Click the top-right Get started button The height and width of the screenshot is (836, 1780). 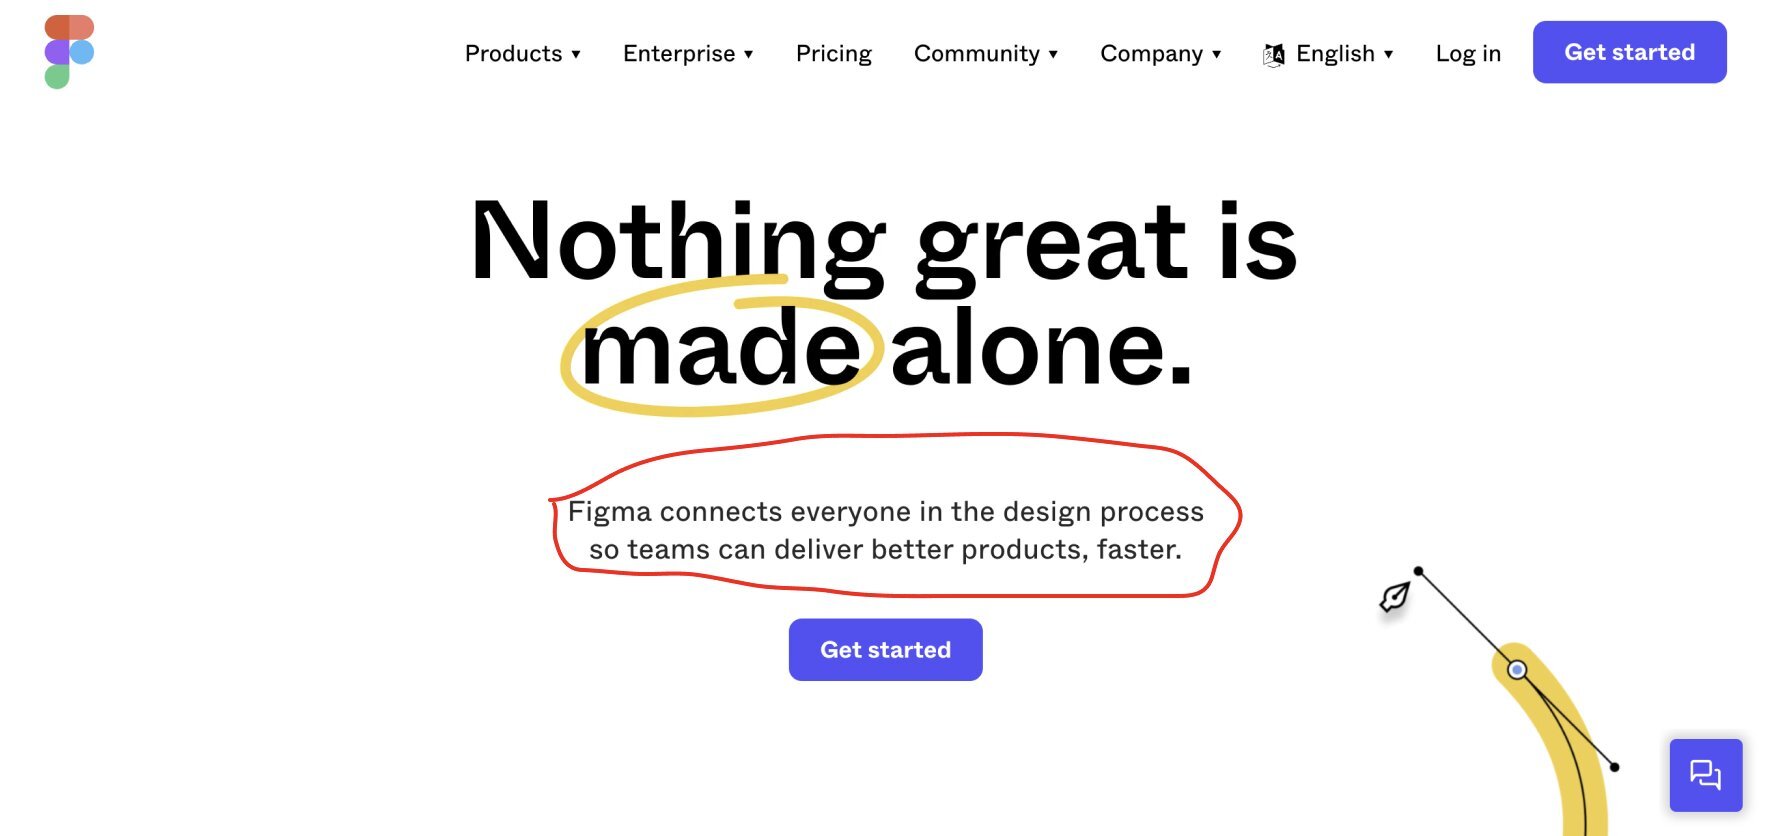click(x=1629, y=52)
